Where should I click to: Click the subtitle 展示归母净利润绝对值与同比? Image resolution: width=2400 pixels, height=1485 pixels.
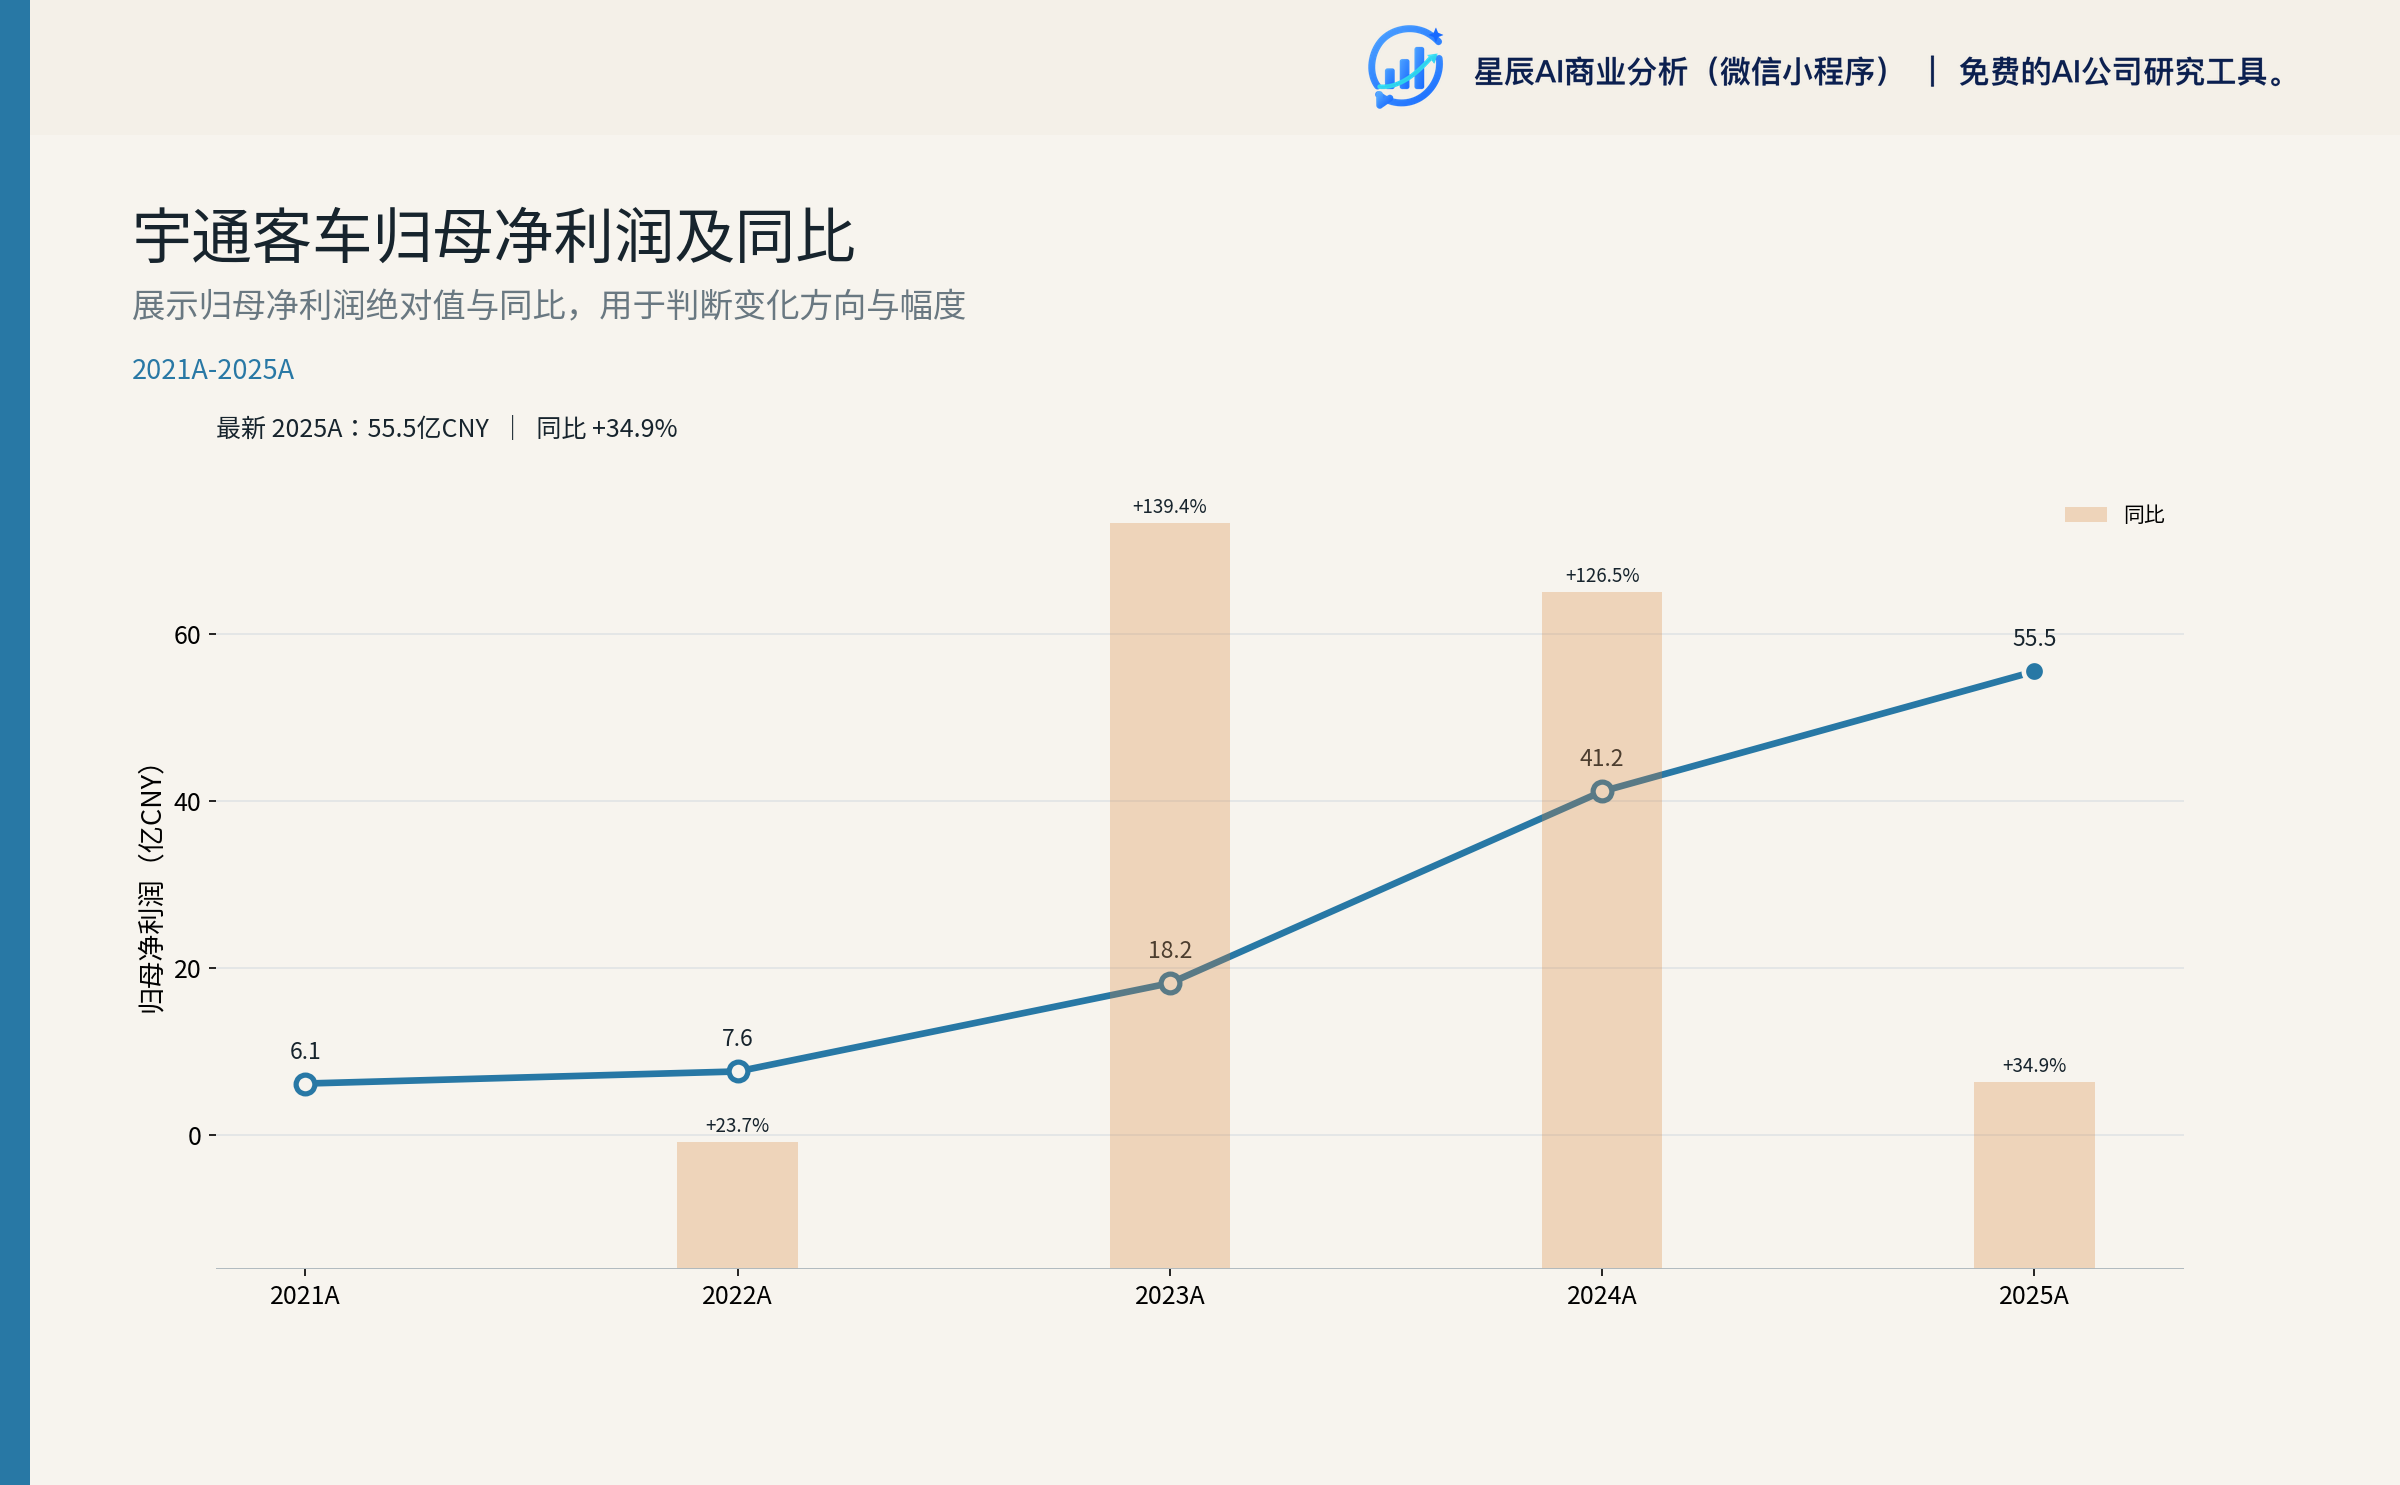point(349,305)
